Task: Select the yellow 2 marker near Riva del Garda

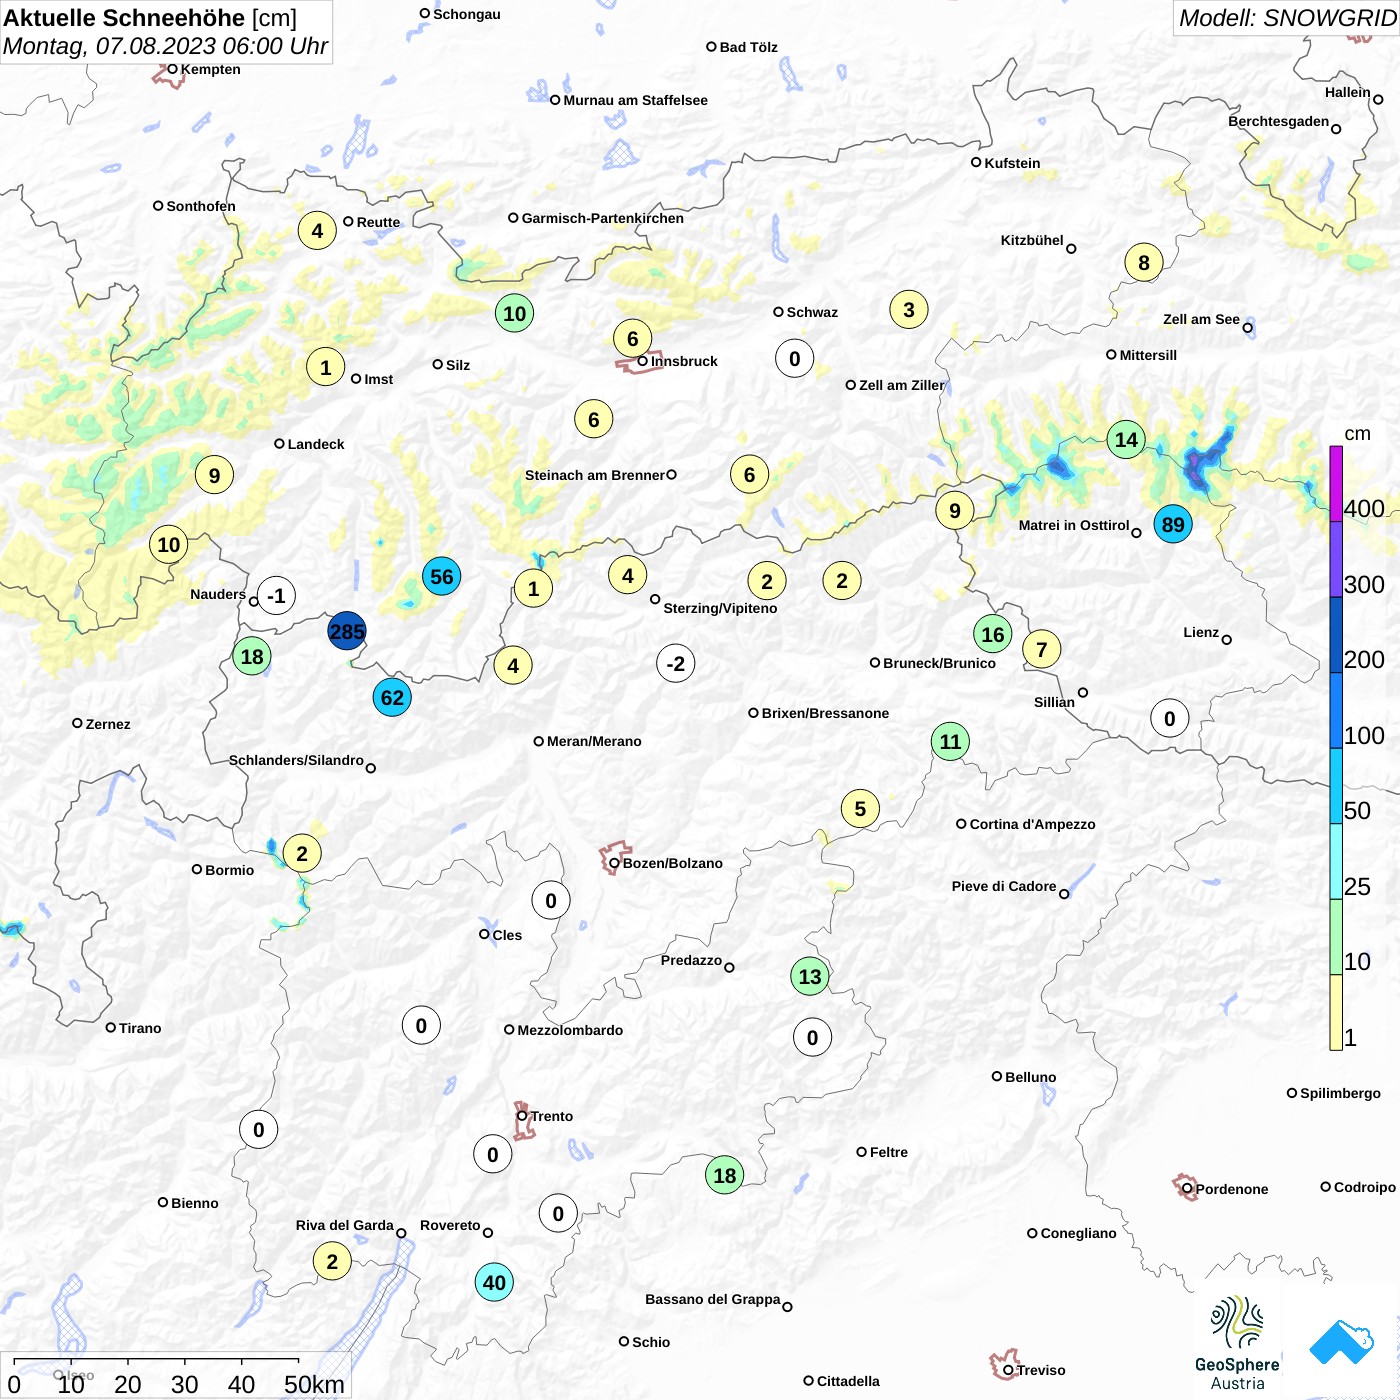Action: 332,1261
